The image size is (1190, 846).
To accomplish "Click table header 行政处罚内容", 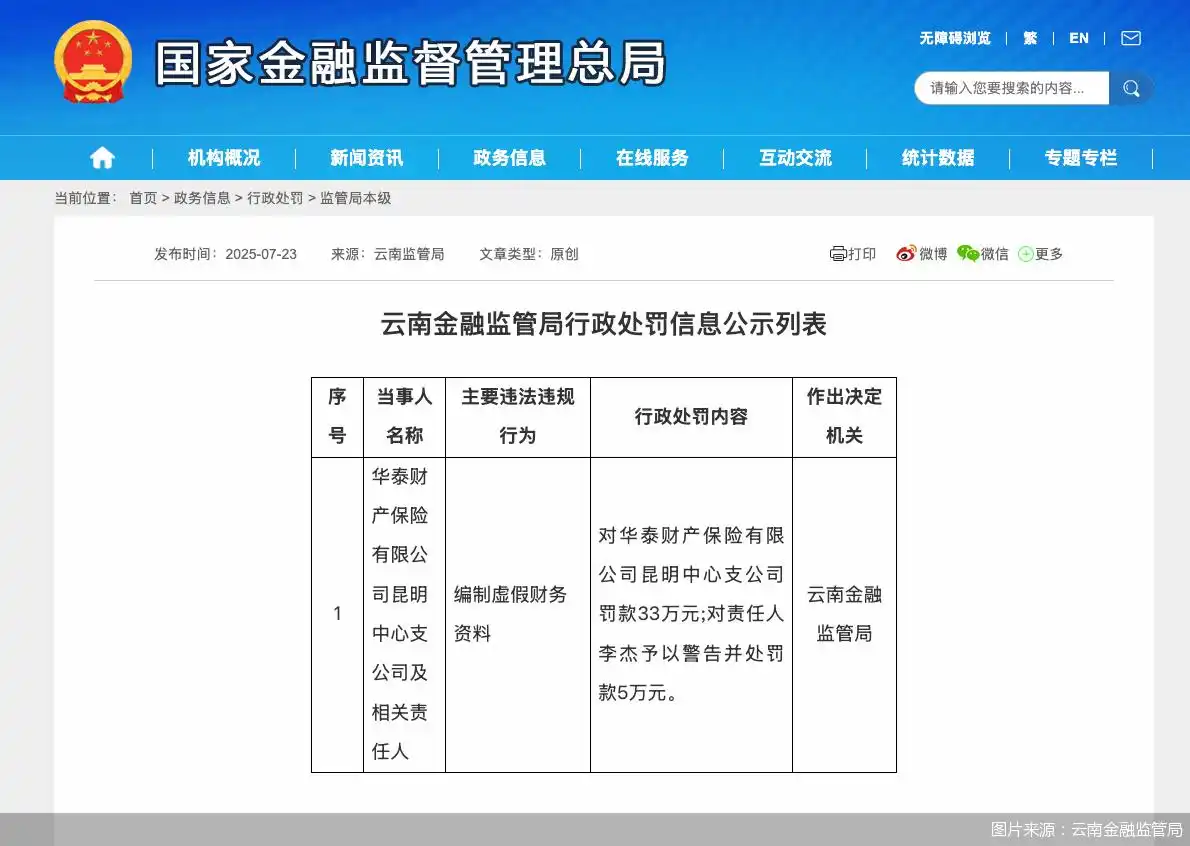I will pos(691,417).
